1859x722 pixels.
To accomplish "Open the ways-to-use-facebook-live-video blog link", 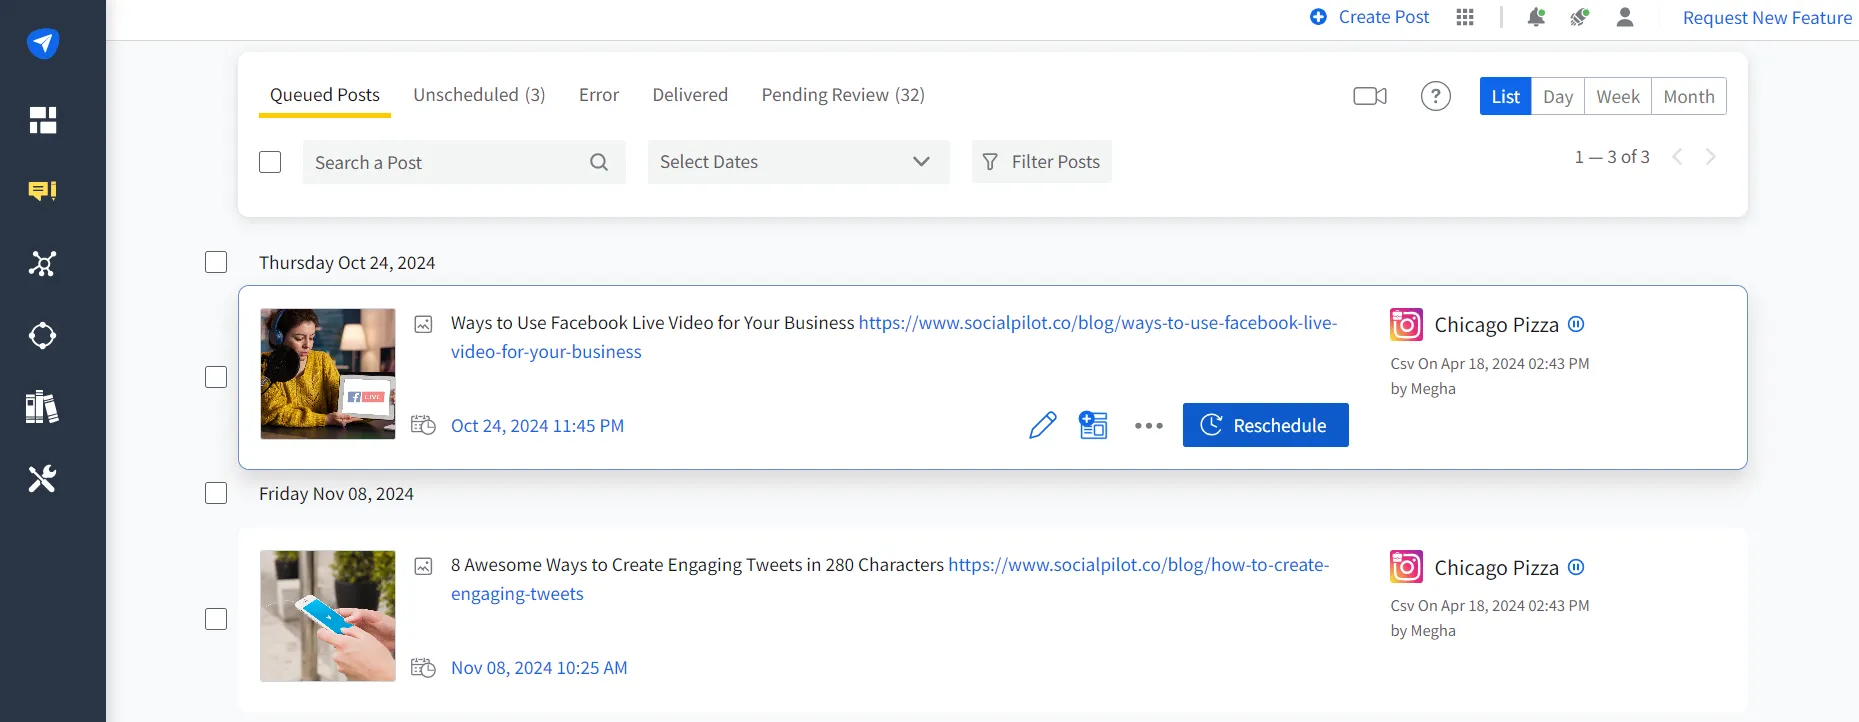I will 1098,323.
